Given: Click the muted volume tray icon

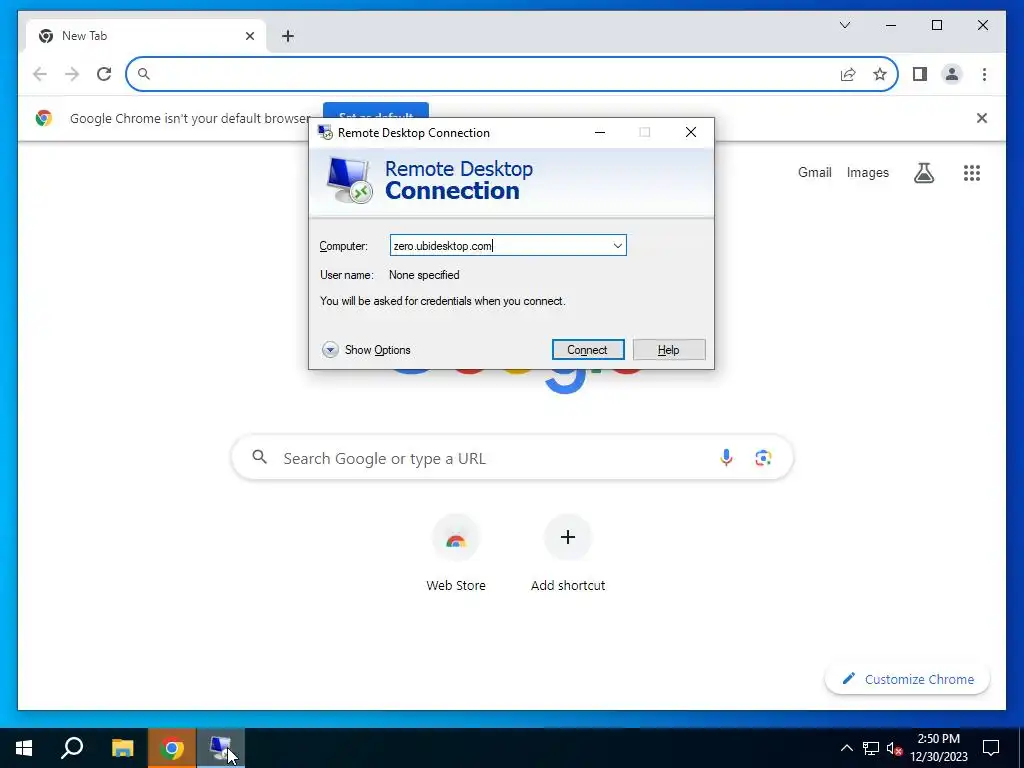Looking at the screenshot, I should (x=894, y=748).
